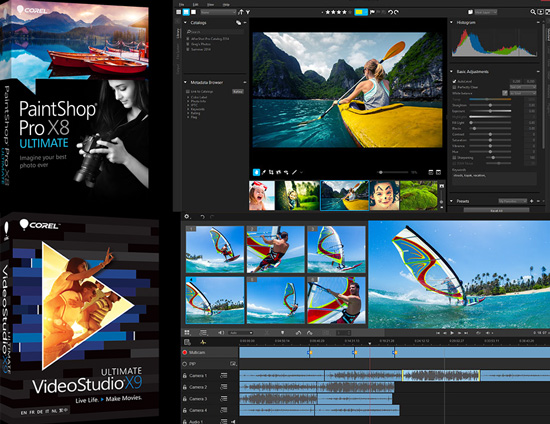Add a new preset with plus icon
This screenshot has width=550, height=424.
coord(532,201)
